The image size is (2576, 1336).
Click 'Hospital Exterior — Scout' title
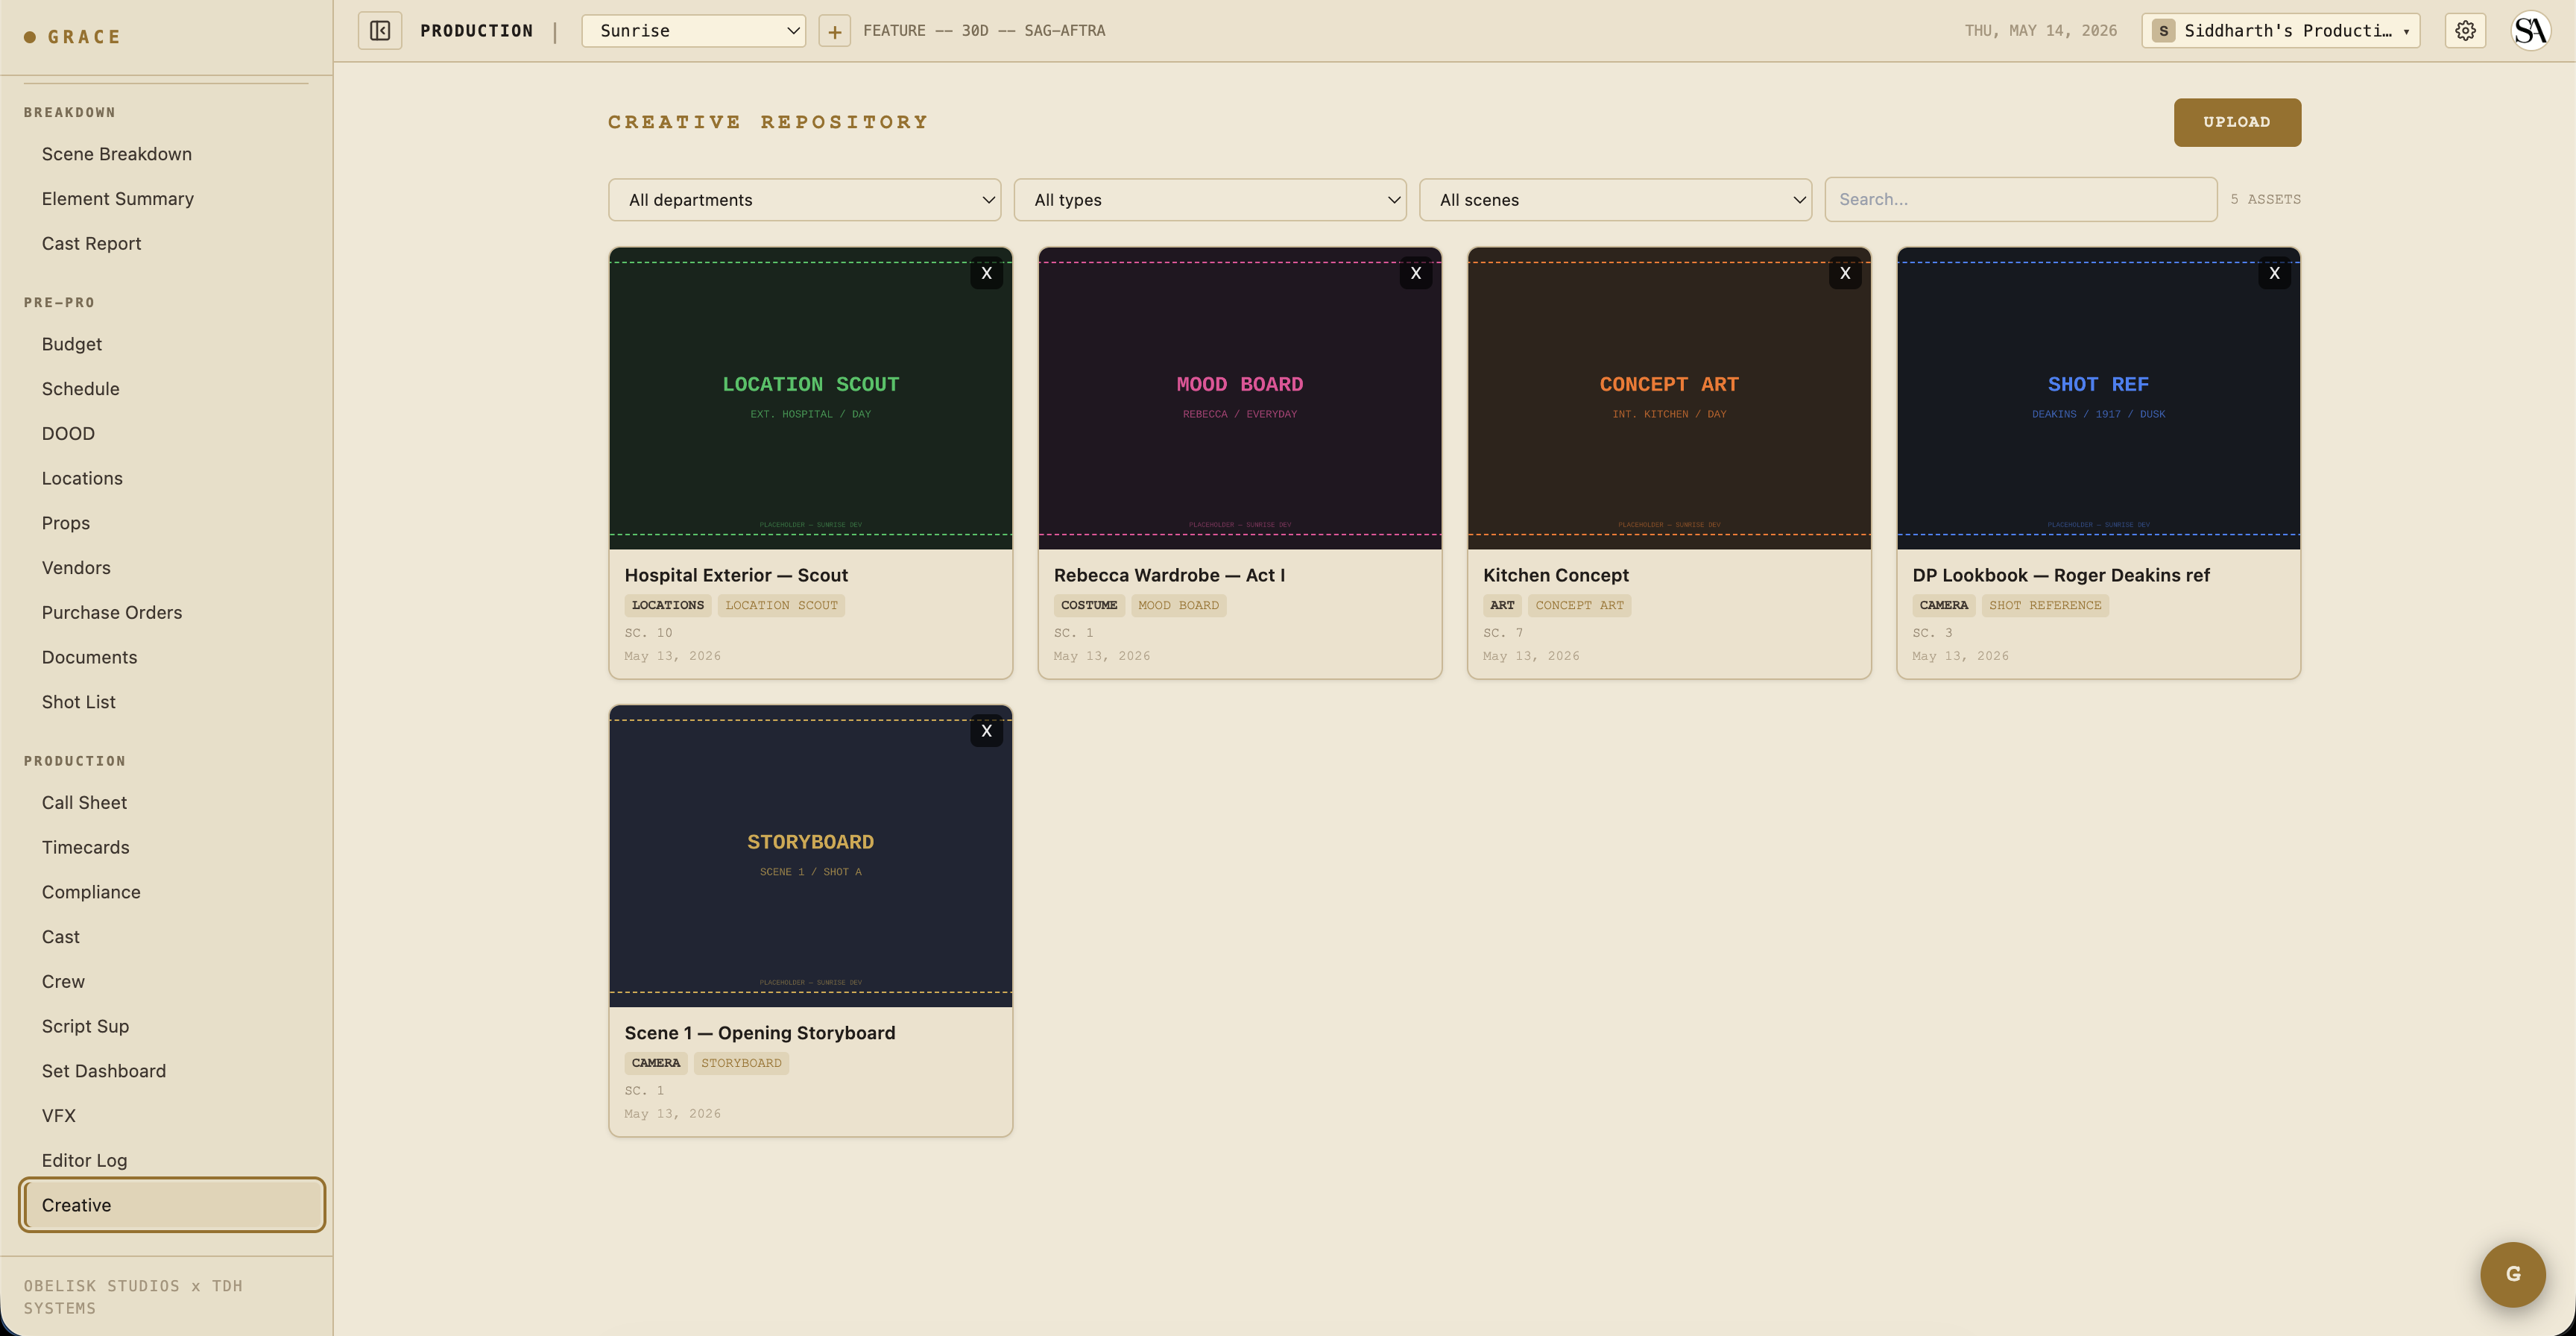click(736, 575)
